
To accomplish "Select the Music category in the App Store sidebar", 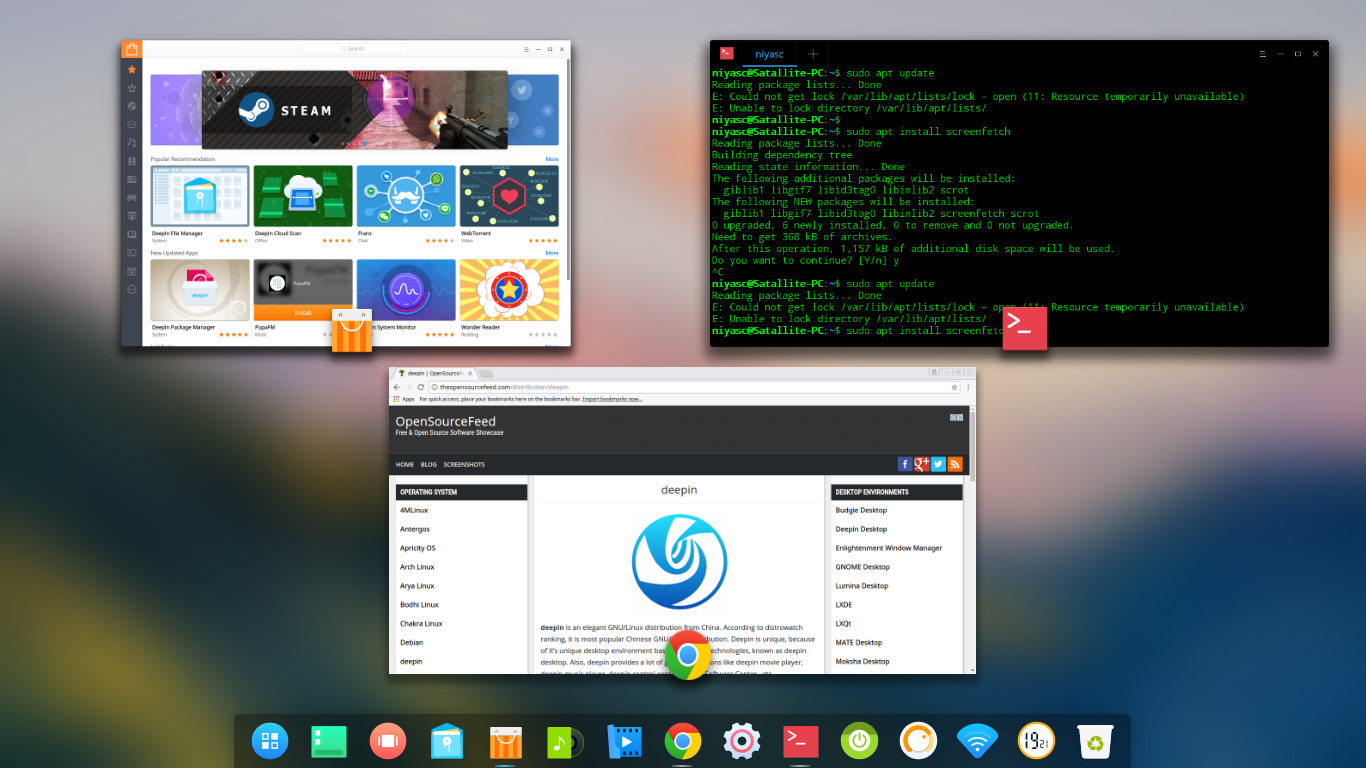I will click(131, 138).
